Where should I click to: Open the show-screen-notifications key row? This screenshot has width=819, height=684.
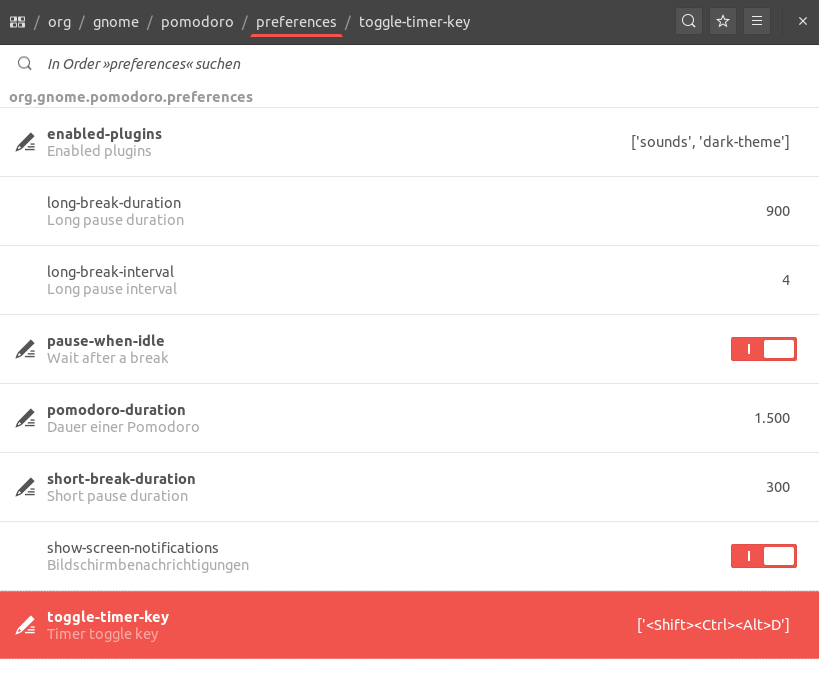coord(410,556)
